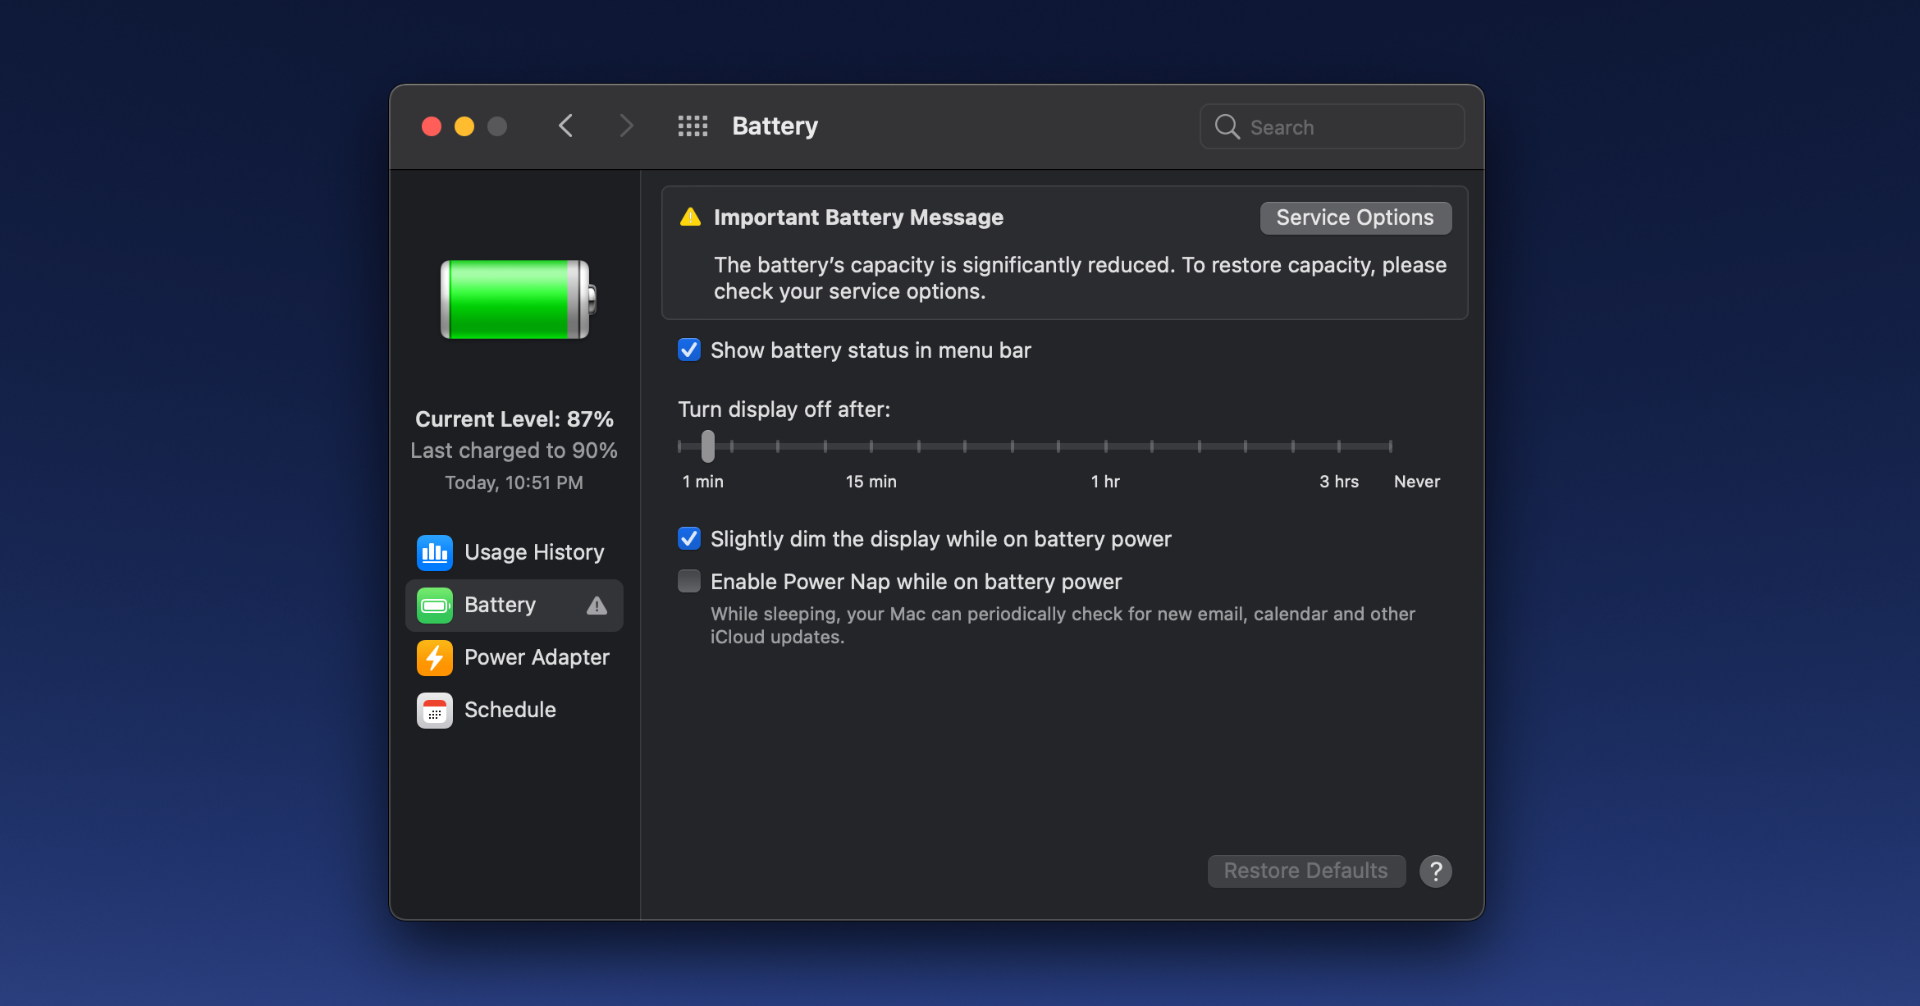Open the Schedule pane

(514, 710)
